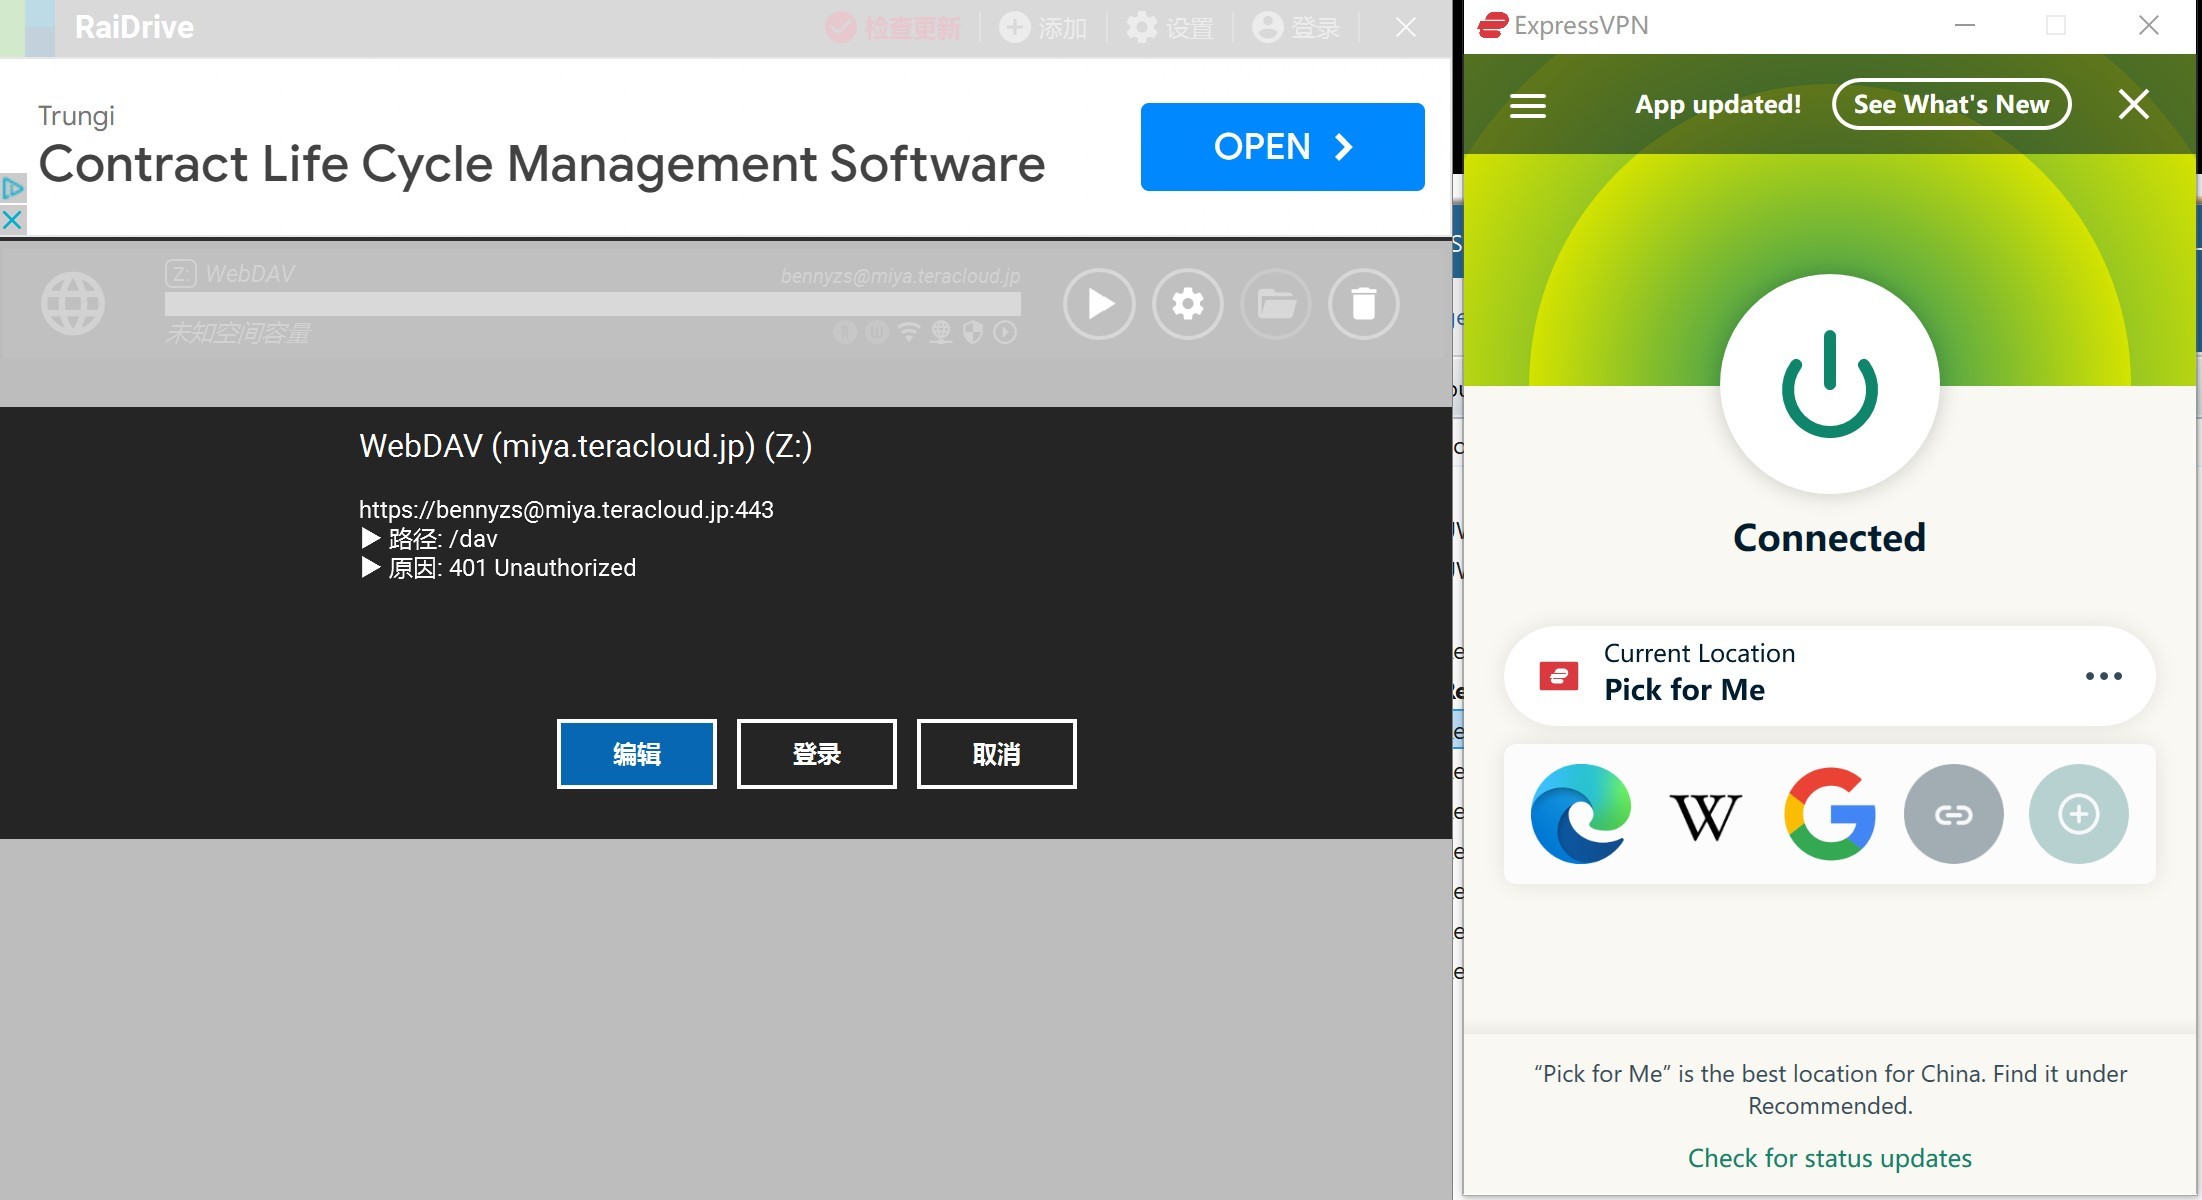The width and height of the screenshot is (2202, 1200).
Task: Minimize the ExpressVPN window
Action: pos(1965,26)
